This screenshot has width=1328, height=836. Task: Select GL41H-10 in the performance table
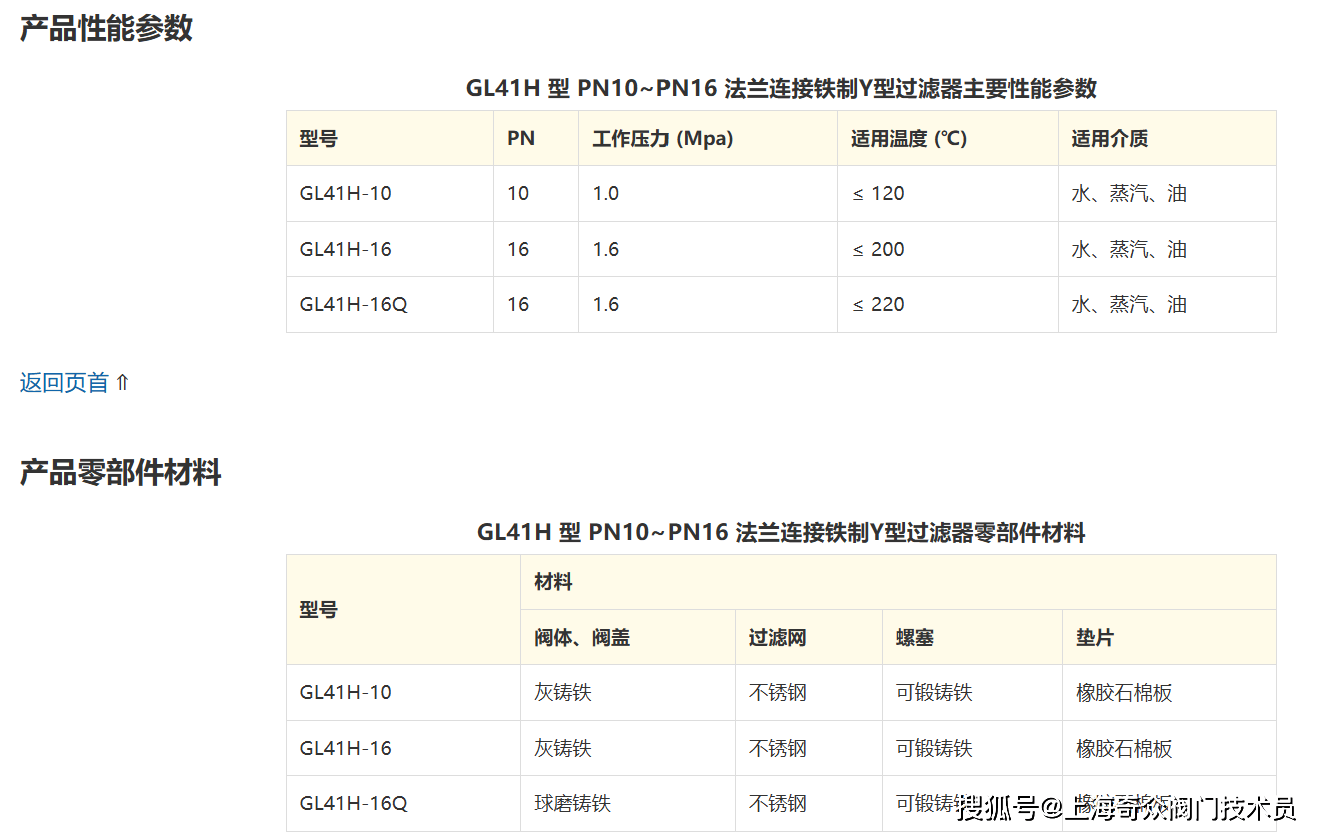click(346, 193)
